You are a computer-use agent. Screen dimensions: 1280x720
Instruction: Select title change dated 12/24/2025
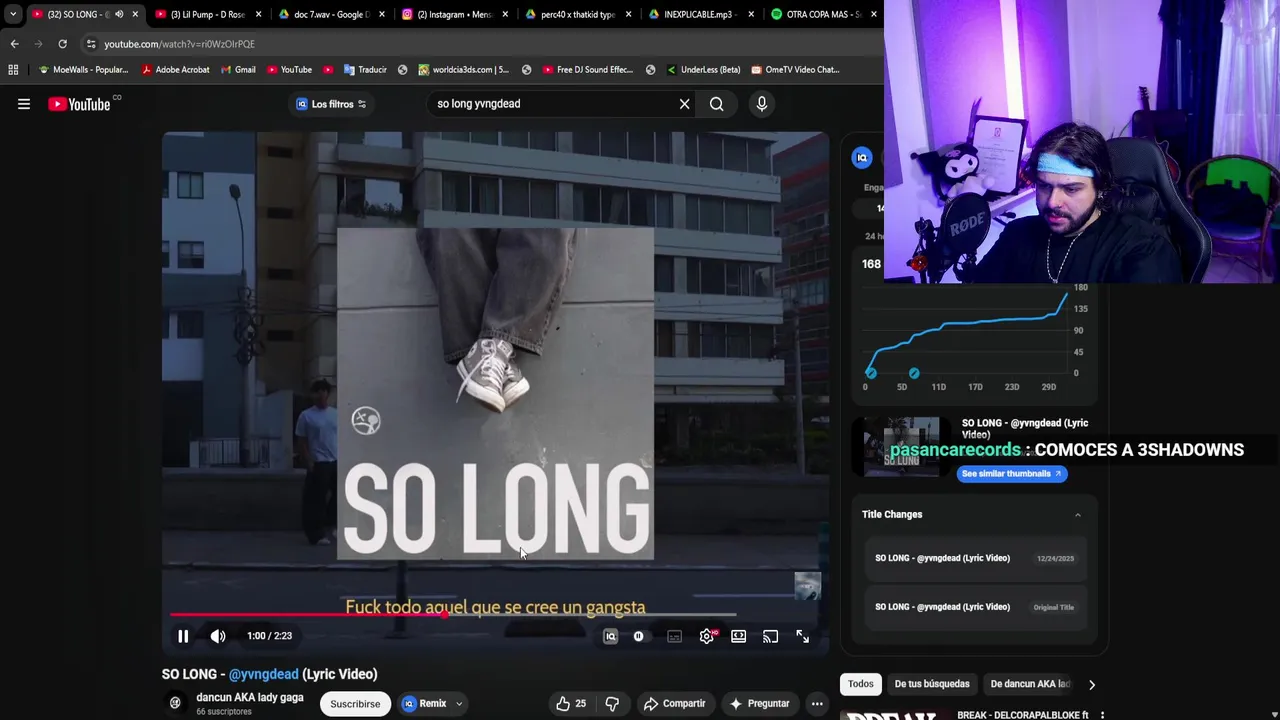coord(975,558)
